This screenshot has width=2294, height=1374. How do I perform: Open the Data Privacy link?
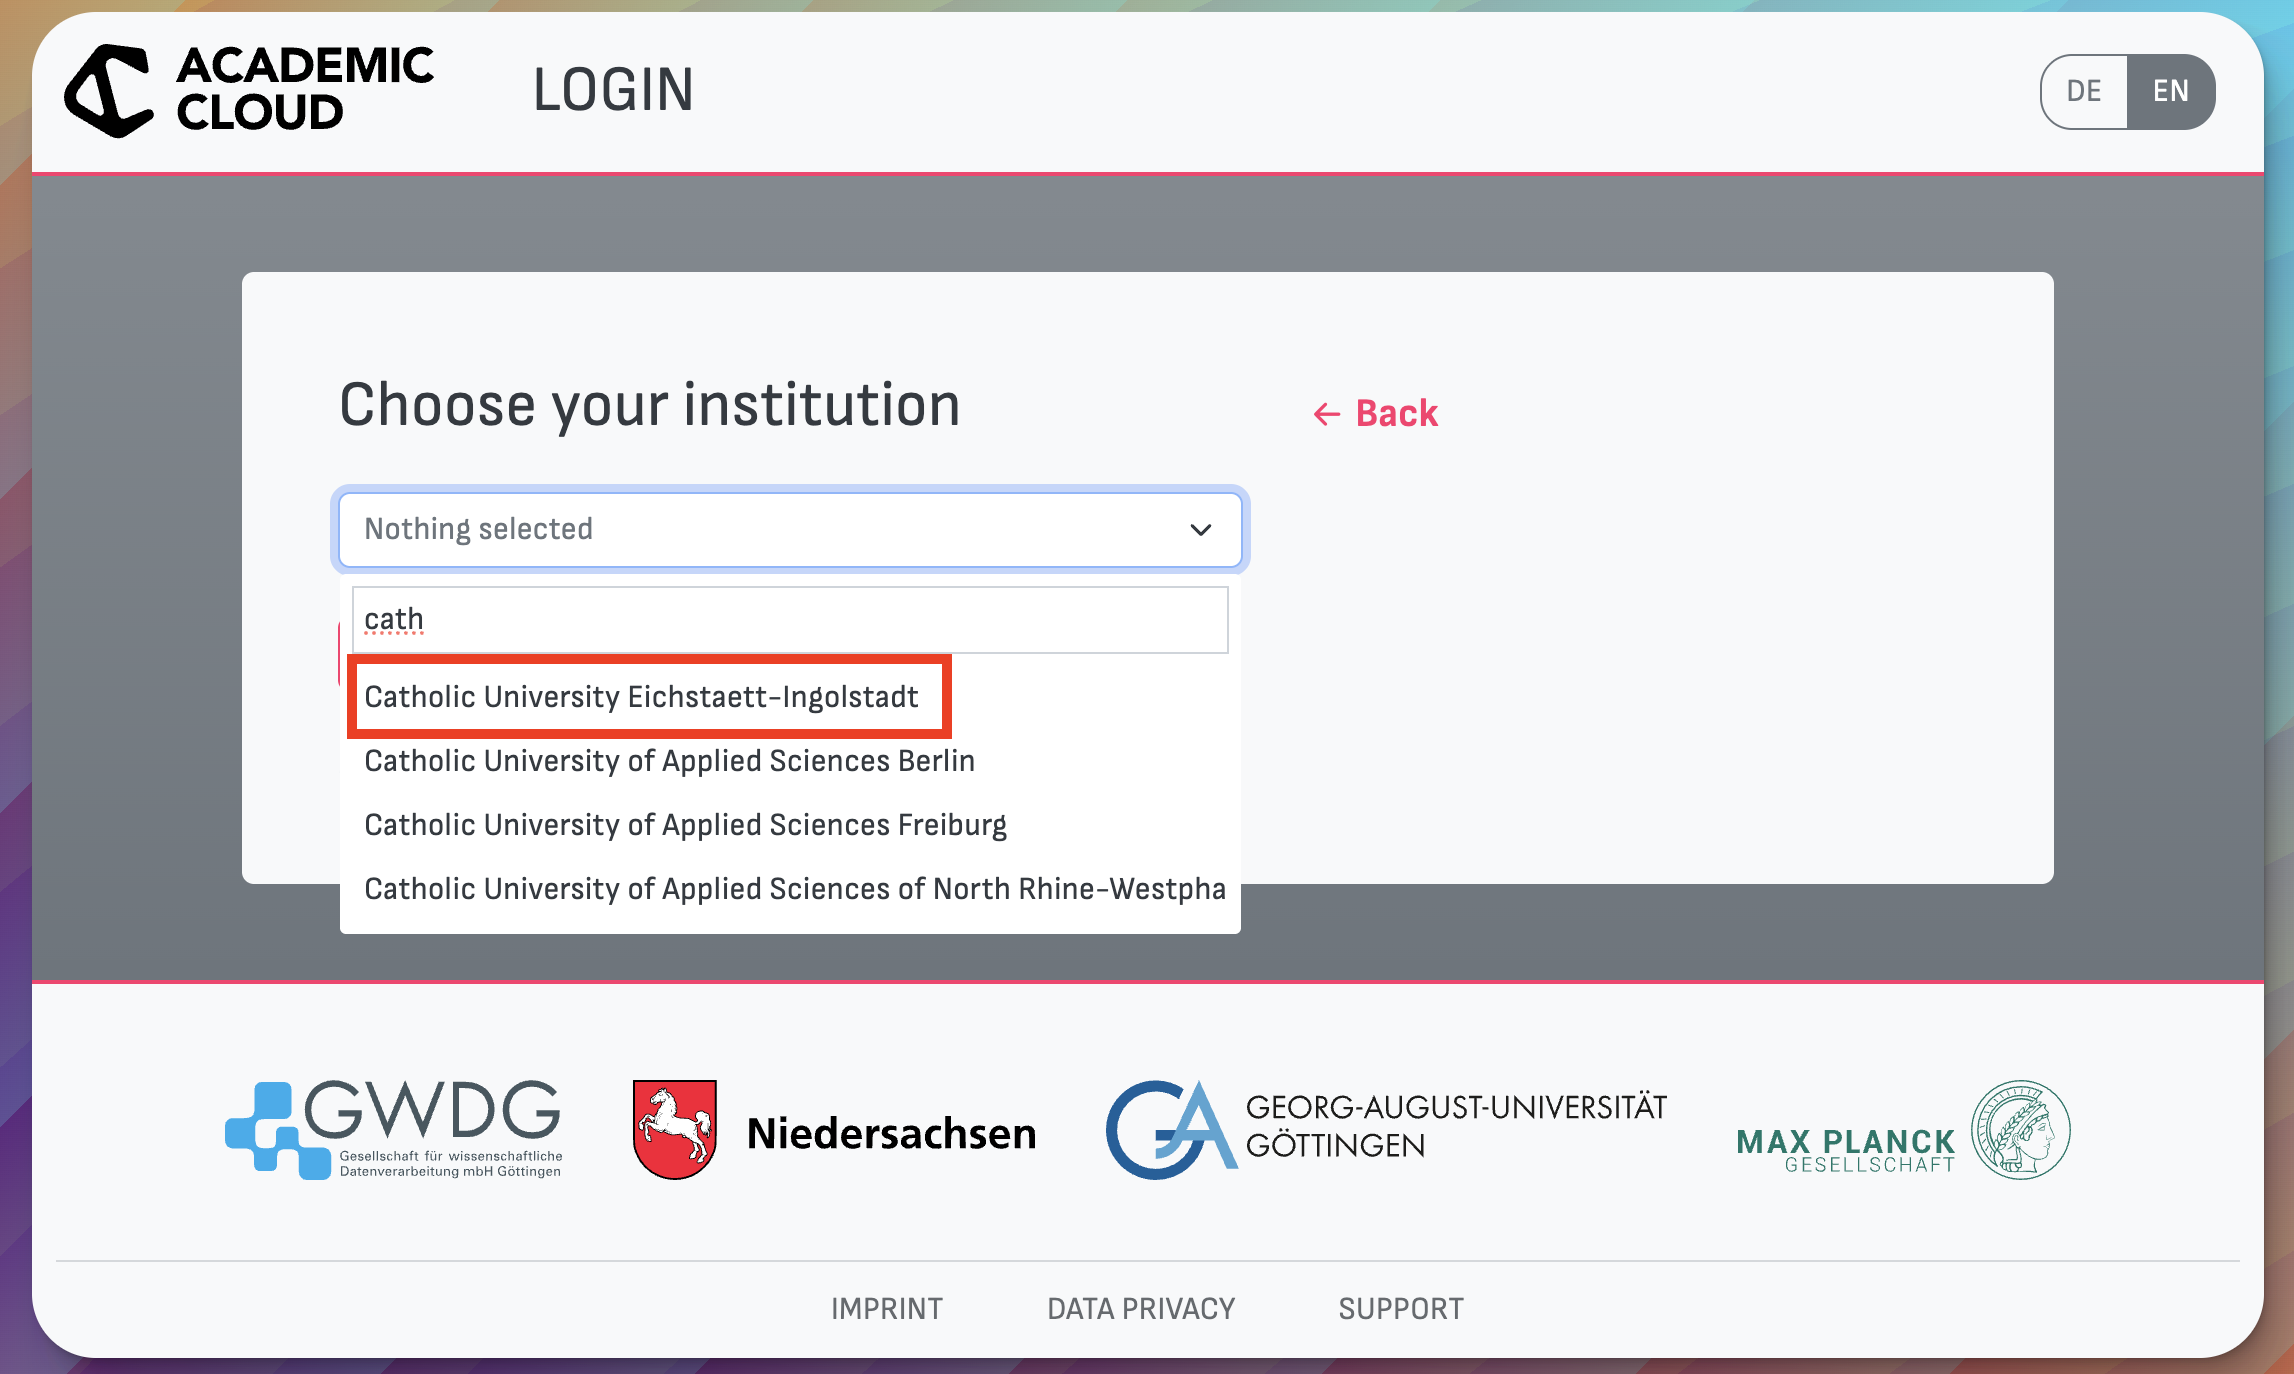1141,1309
